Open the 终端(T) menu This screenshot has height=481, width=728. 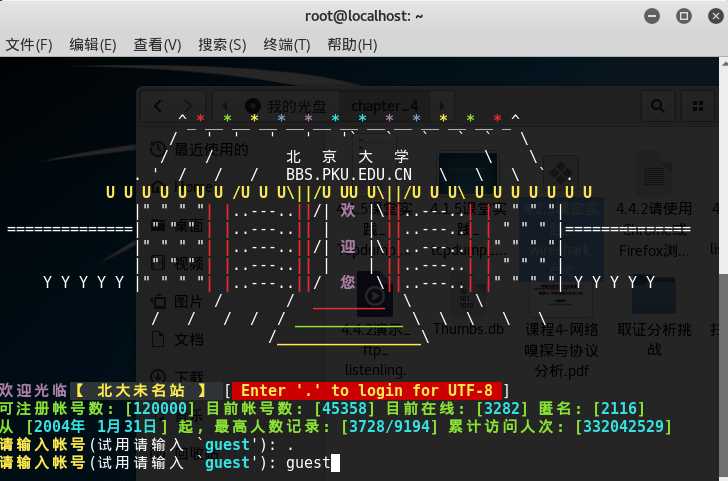286,45
